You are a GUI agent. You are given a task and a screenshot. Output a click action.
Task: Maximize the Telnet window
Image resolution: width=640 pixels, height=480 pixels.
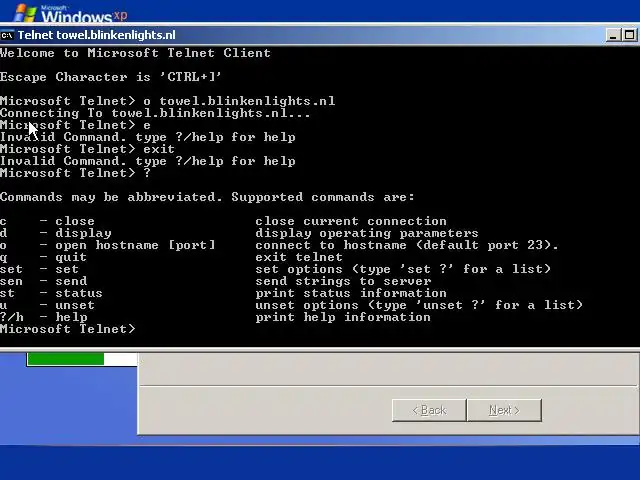pyautogui.click(x=630, y=36)
